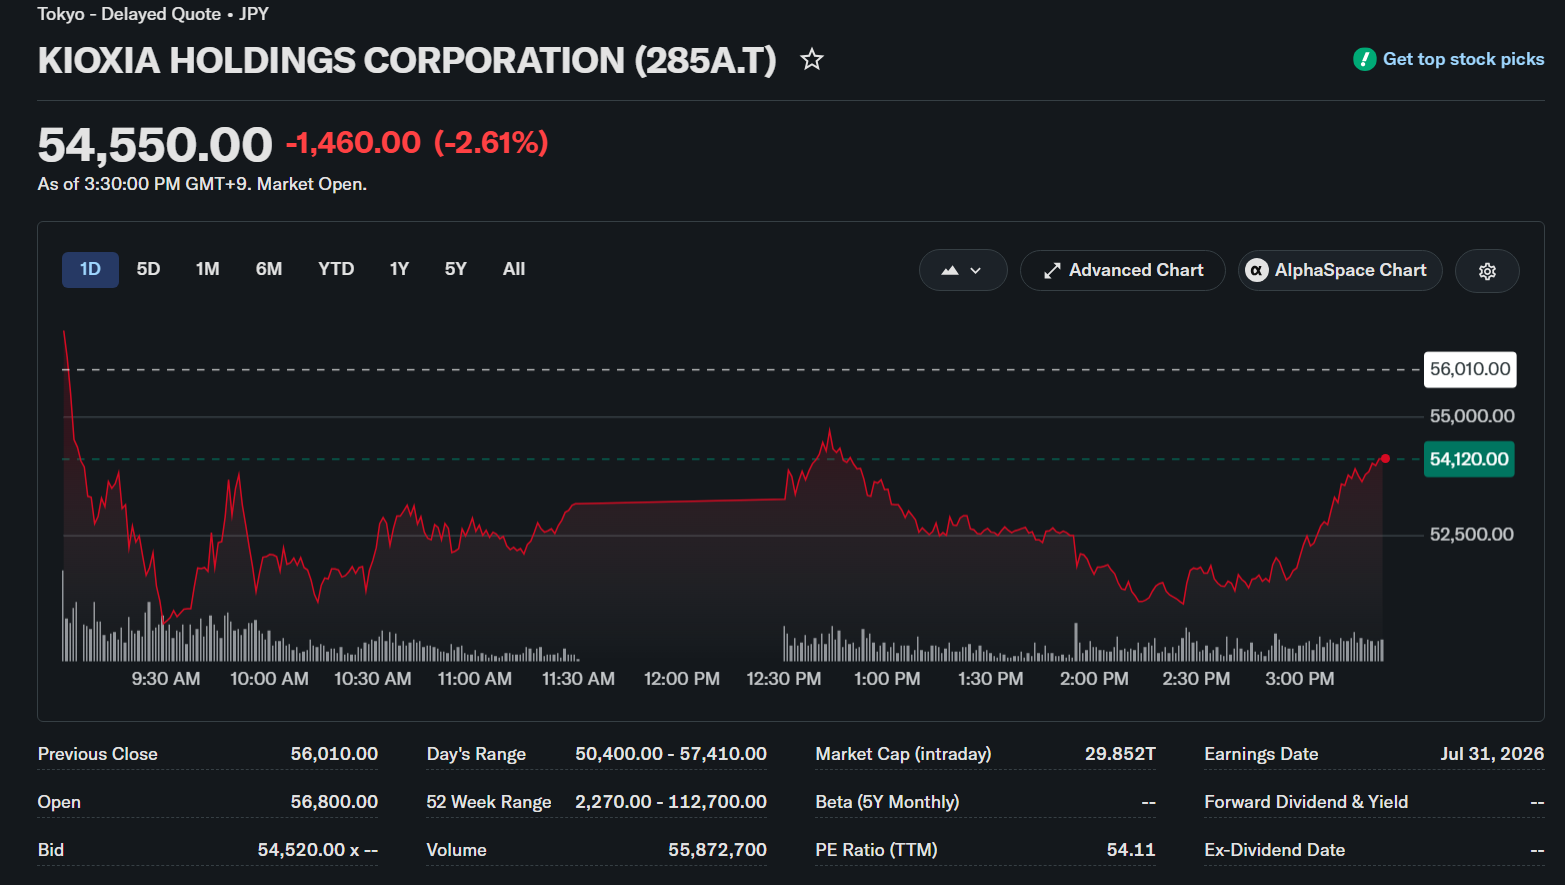Expand the chart type dropdown chevron
The height and width of the screenshot is (885, 1565).
(976, 271)
